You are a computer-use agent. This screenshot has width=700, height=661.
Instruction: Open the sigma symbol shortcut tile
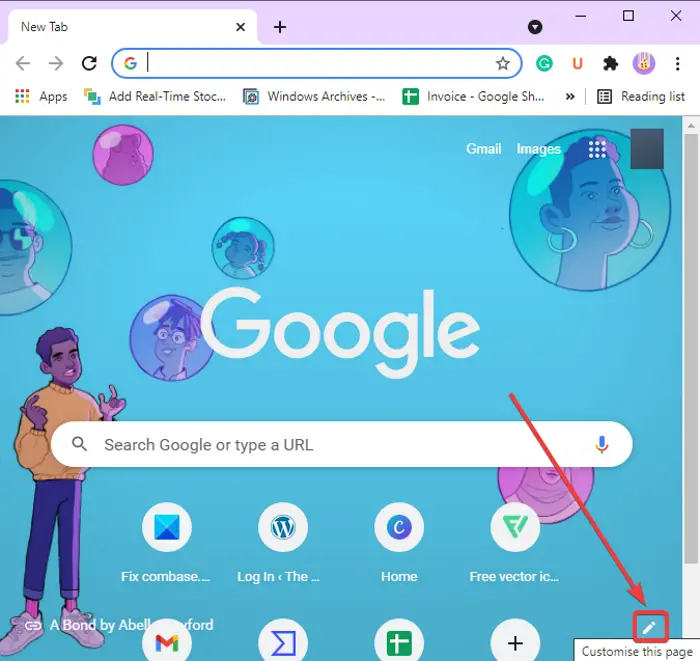283,641
